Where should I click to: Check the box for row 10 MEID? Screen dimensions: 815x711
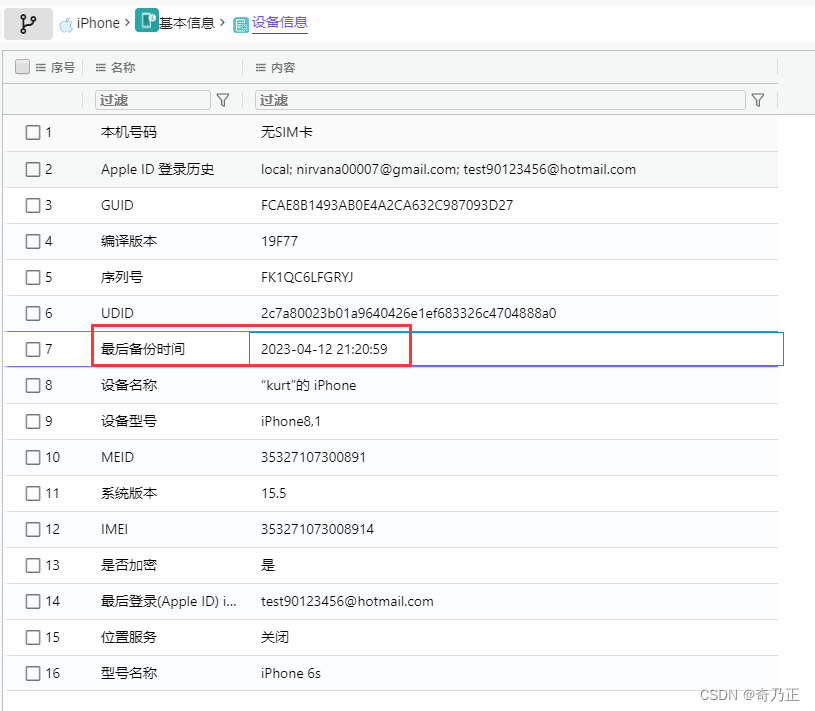pos(33,457)
